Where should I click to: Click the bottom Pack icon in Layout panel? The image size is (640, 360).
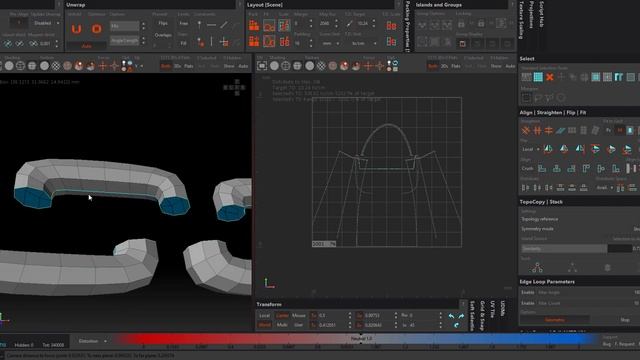click(254, 41)
